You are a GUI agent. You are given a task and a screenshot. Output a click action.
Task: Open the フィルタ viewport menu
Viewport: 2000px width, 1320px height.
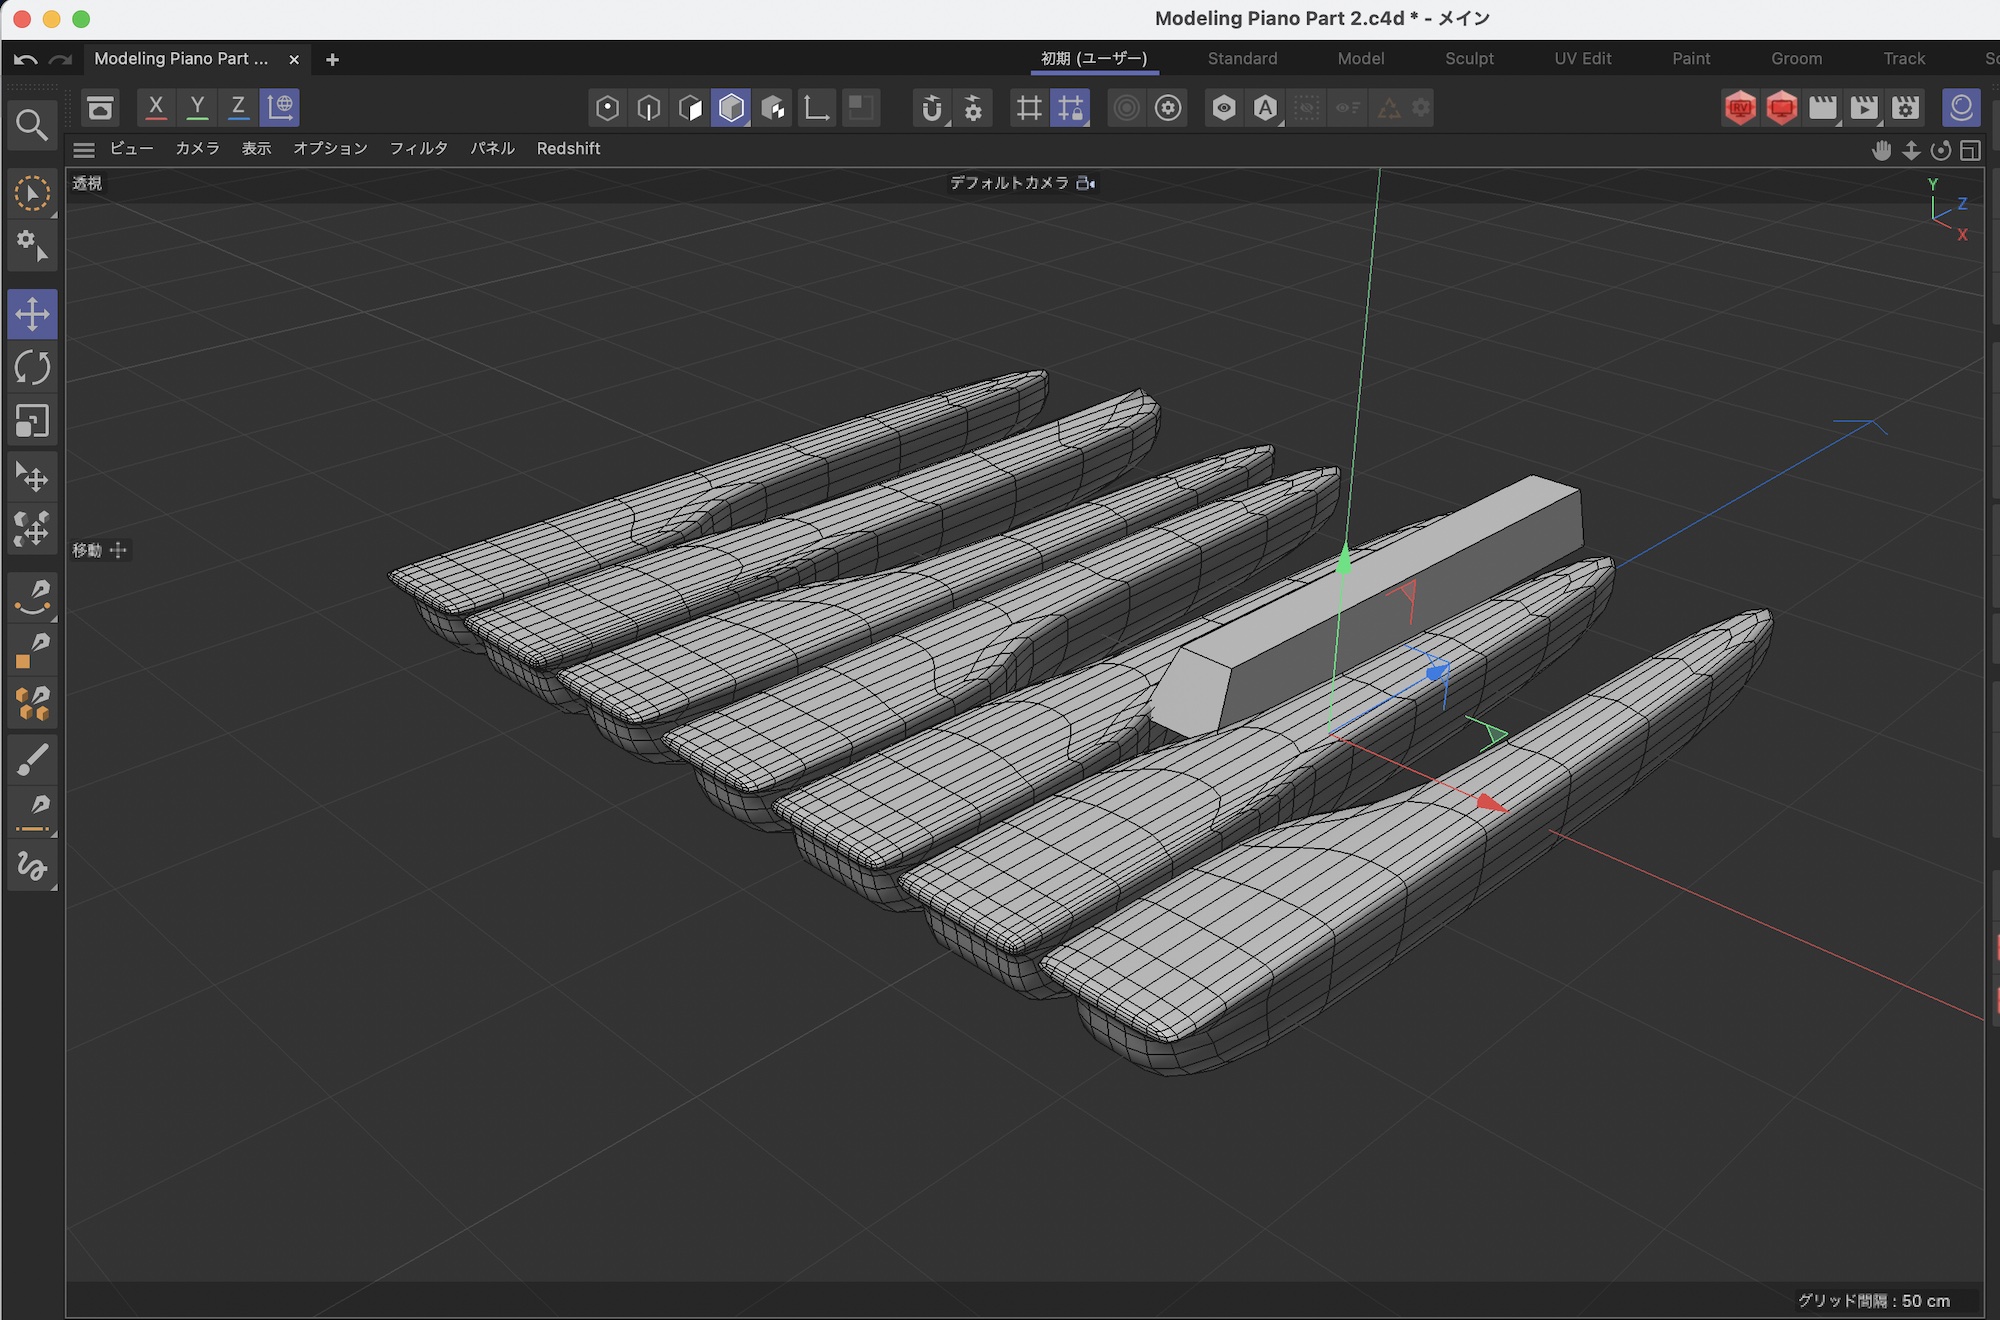pos(418,148)
